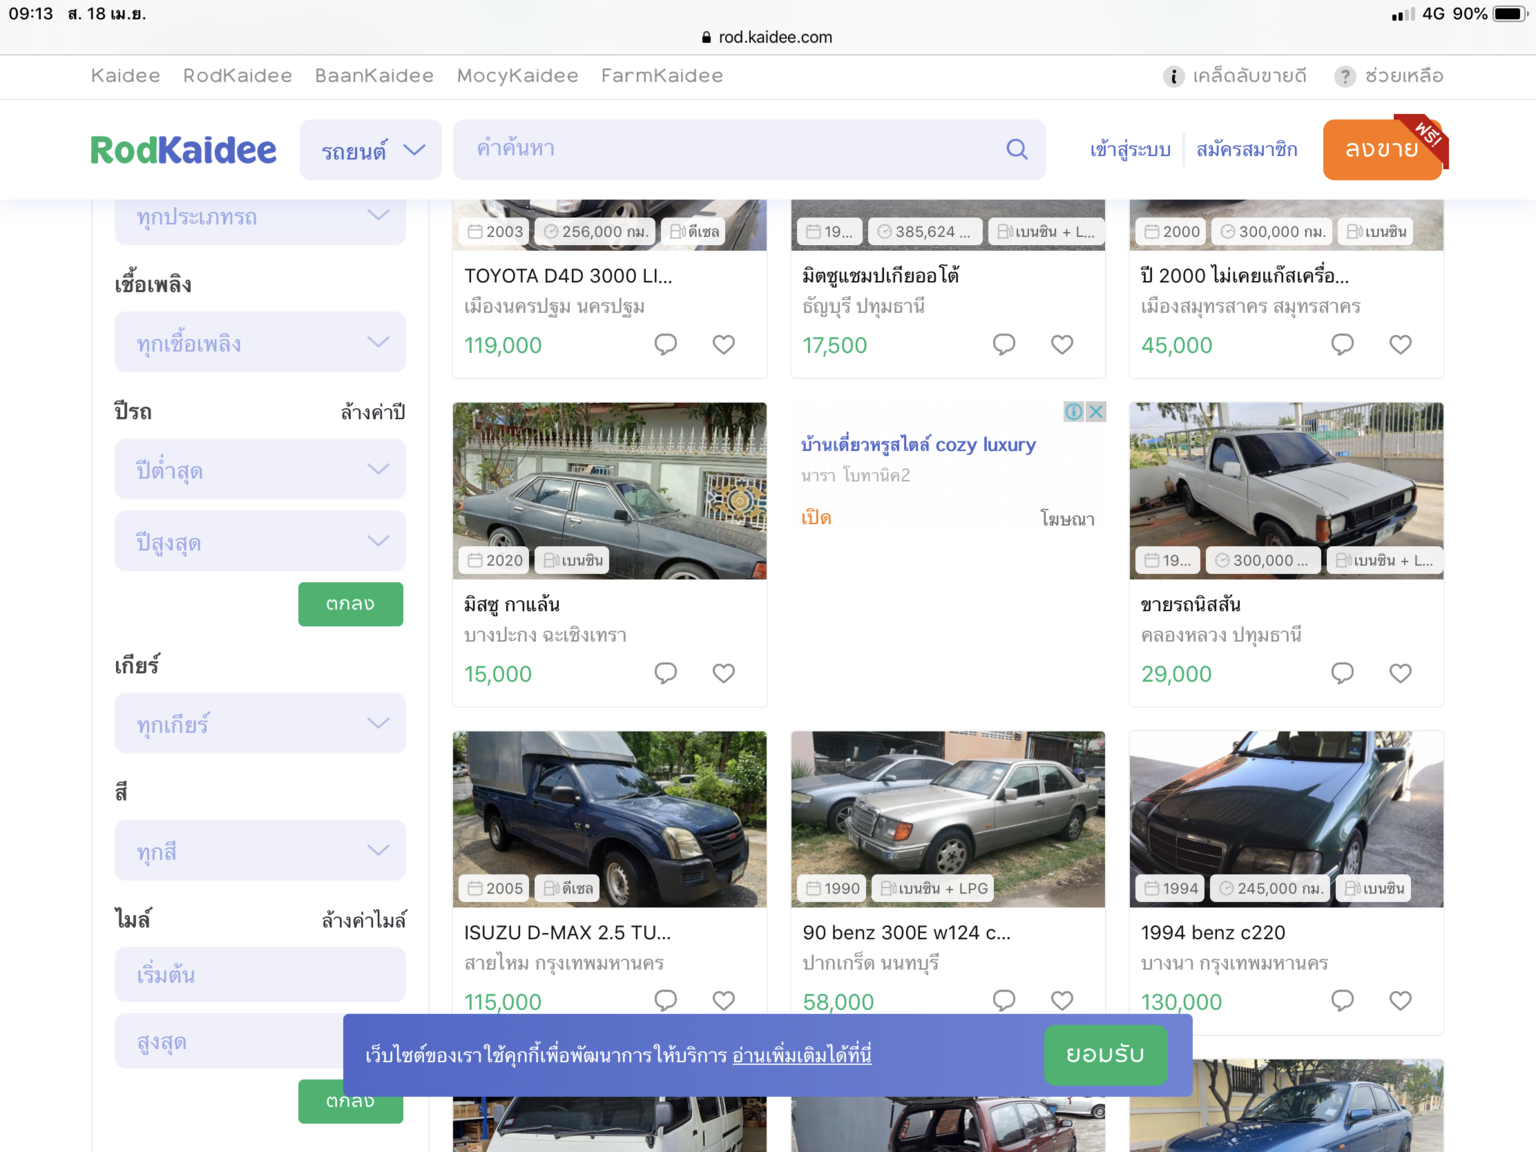This screenshot has height=1152, width=1536.
Task: Go to RodKaidee top nav link
Action: (x=237, y=76)
